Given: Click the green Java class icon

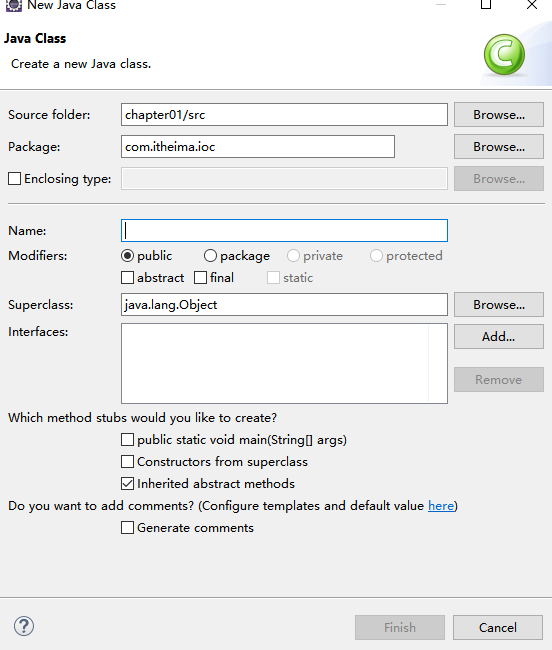Looking at the screenshot, I should (504, 55).
